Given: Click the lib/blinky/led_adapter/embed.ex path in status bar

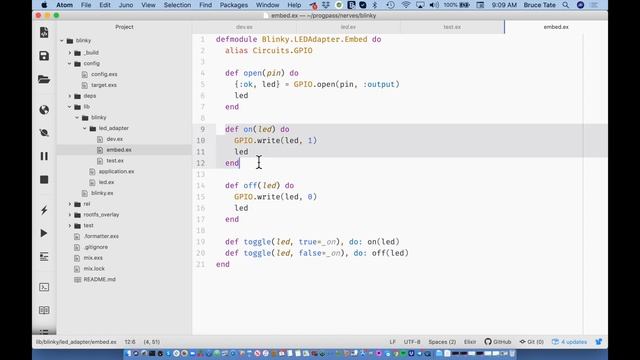Looking at the screenshot, I should (x=76, y=342).
